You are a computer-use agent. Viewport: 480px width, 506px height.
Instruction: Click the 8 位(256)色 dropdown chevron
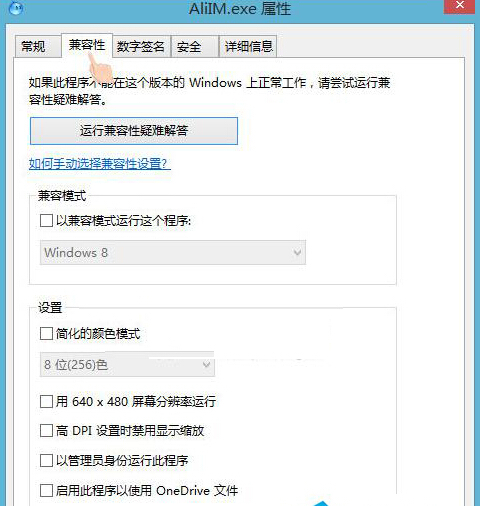(206, 364)
